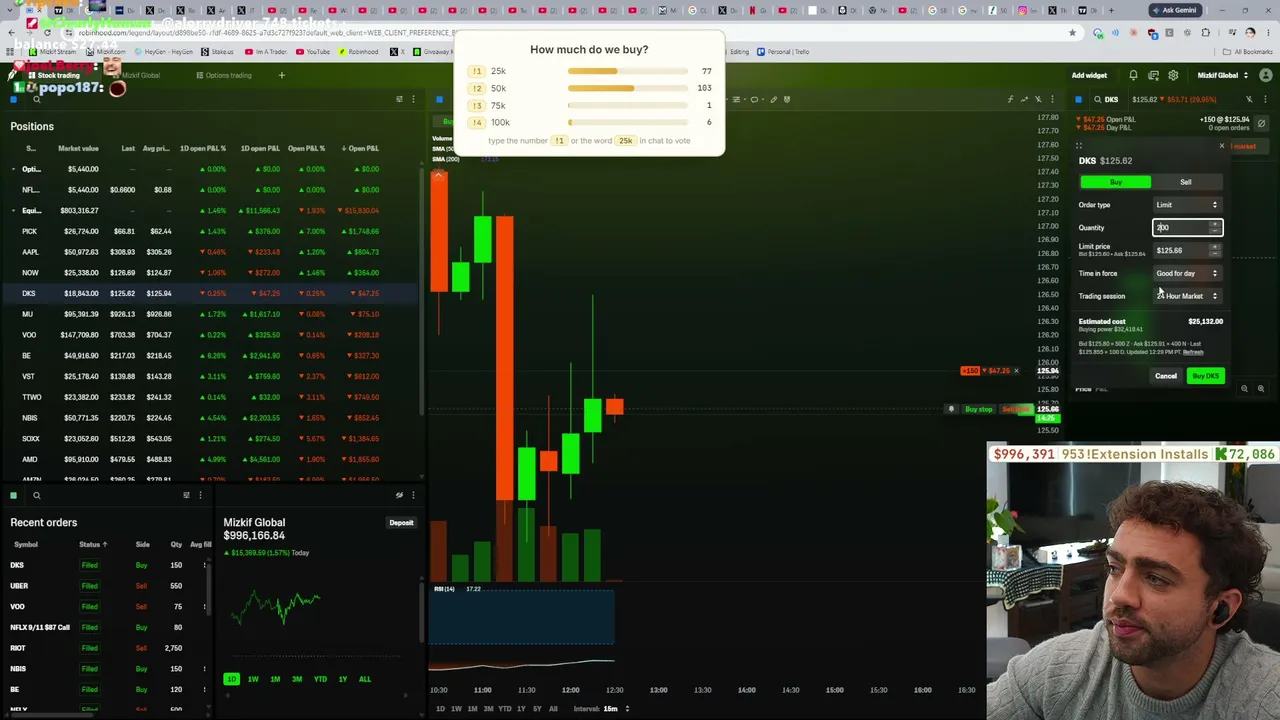
Task: Open the YouTube bookmark in bookmarks bar
Action: [x=313, y=52]
